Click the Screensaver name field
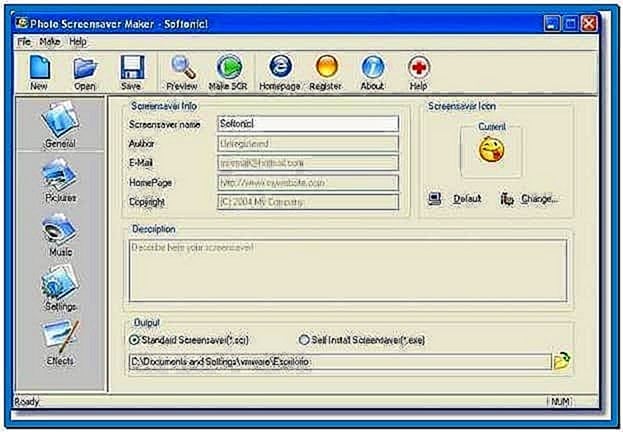The height and width of the screenshot is (432, 623). [x=308, y=124]
